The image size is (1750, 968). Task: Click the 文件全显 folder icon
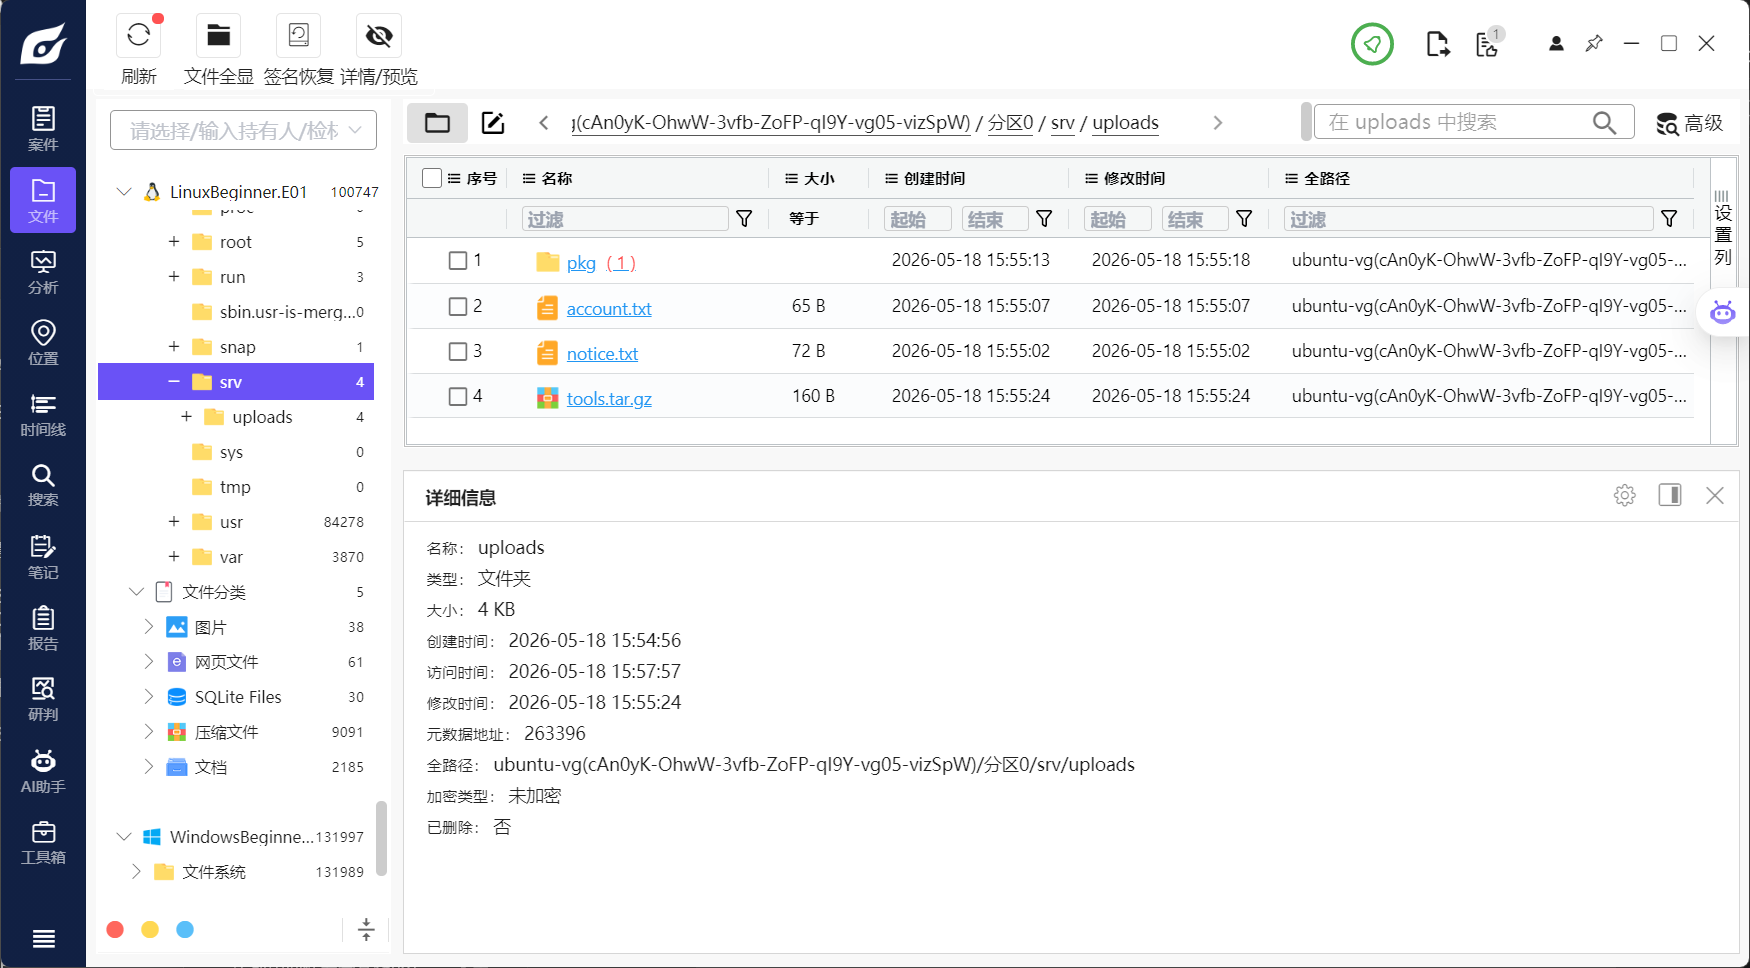click(x=218, y=35)
